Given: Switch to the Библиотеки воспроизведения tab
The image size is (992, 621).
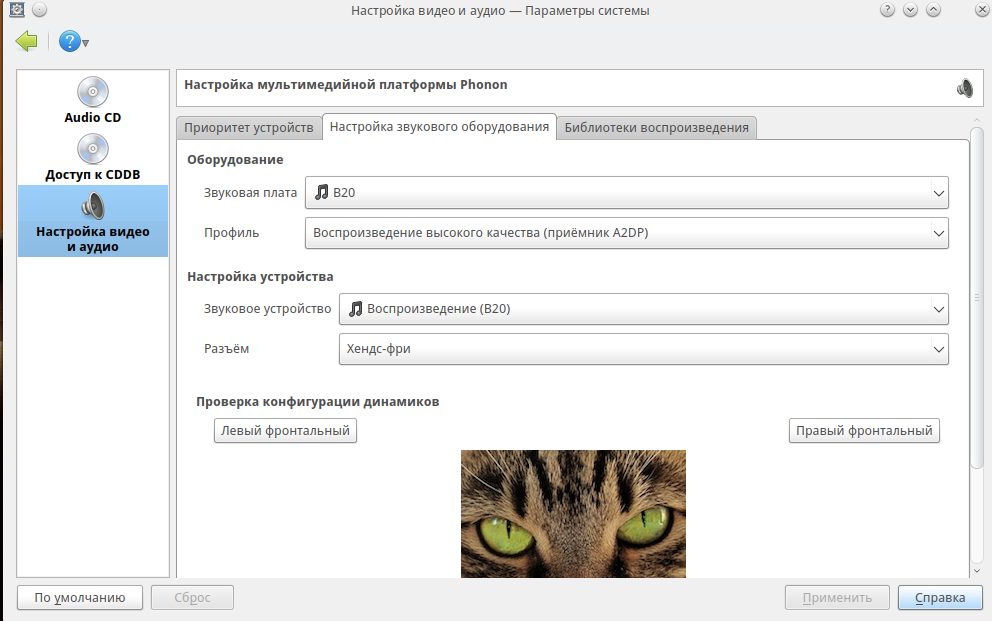Looking at the screenshot, I should click(x=656, y=128).
